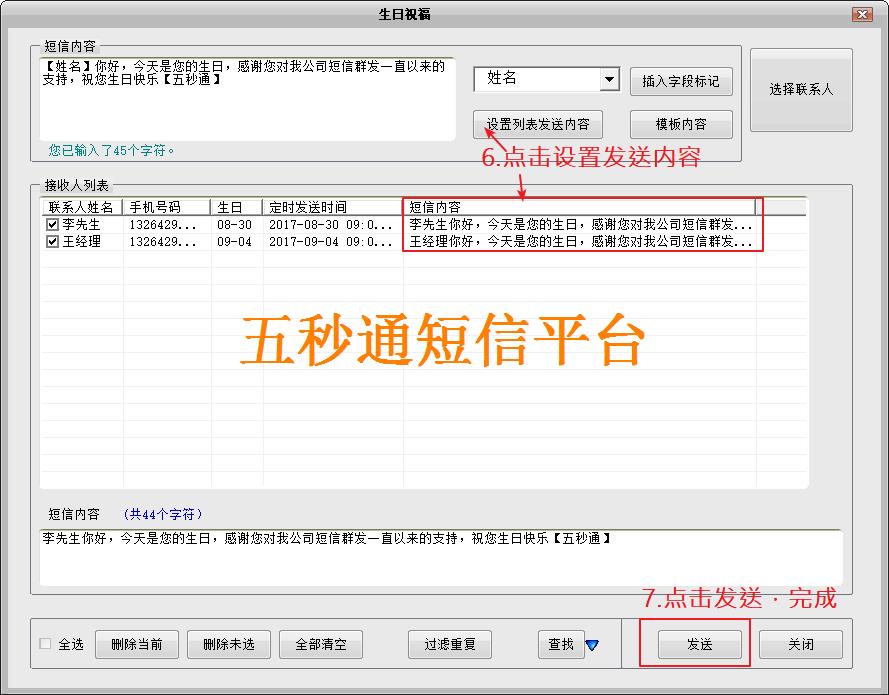This screenshot has height=695, width=889.
Task: Click the 关闭 button
Action: pos(801,644)
